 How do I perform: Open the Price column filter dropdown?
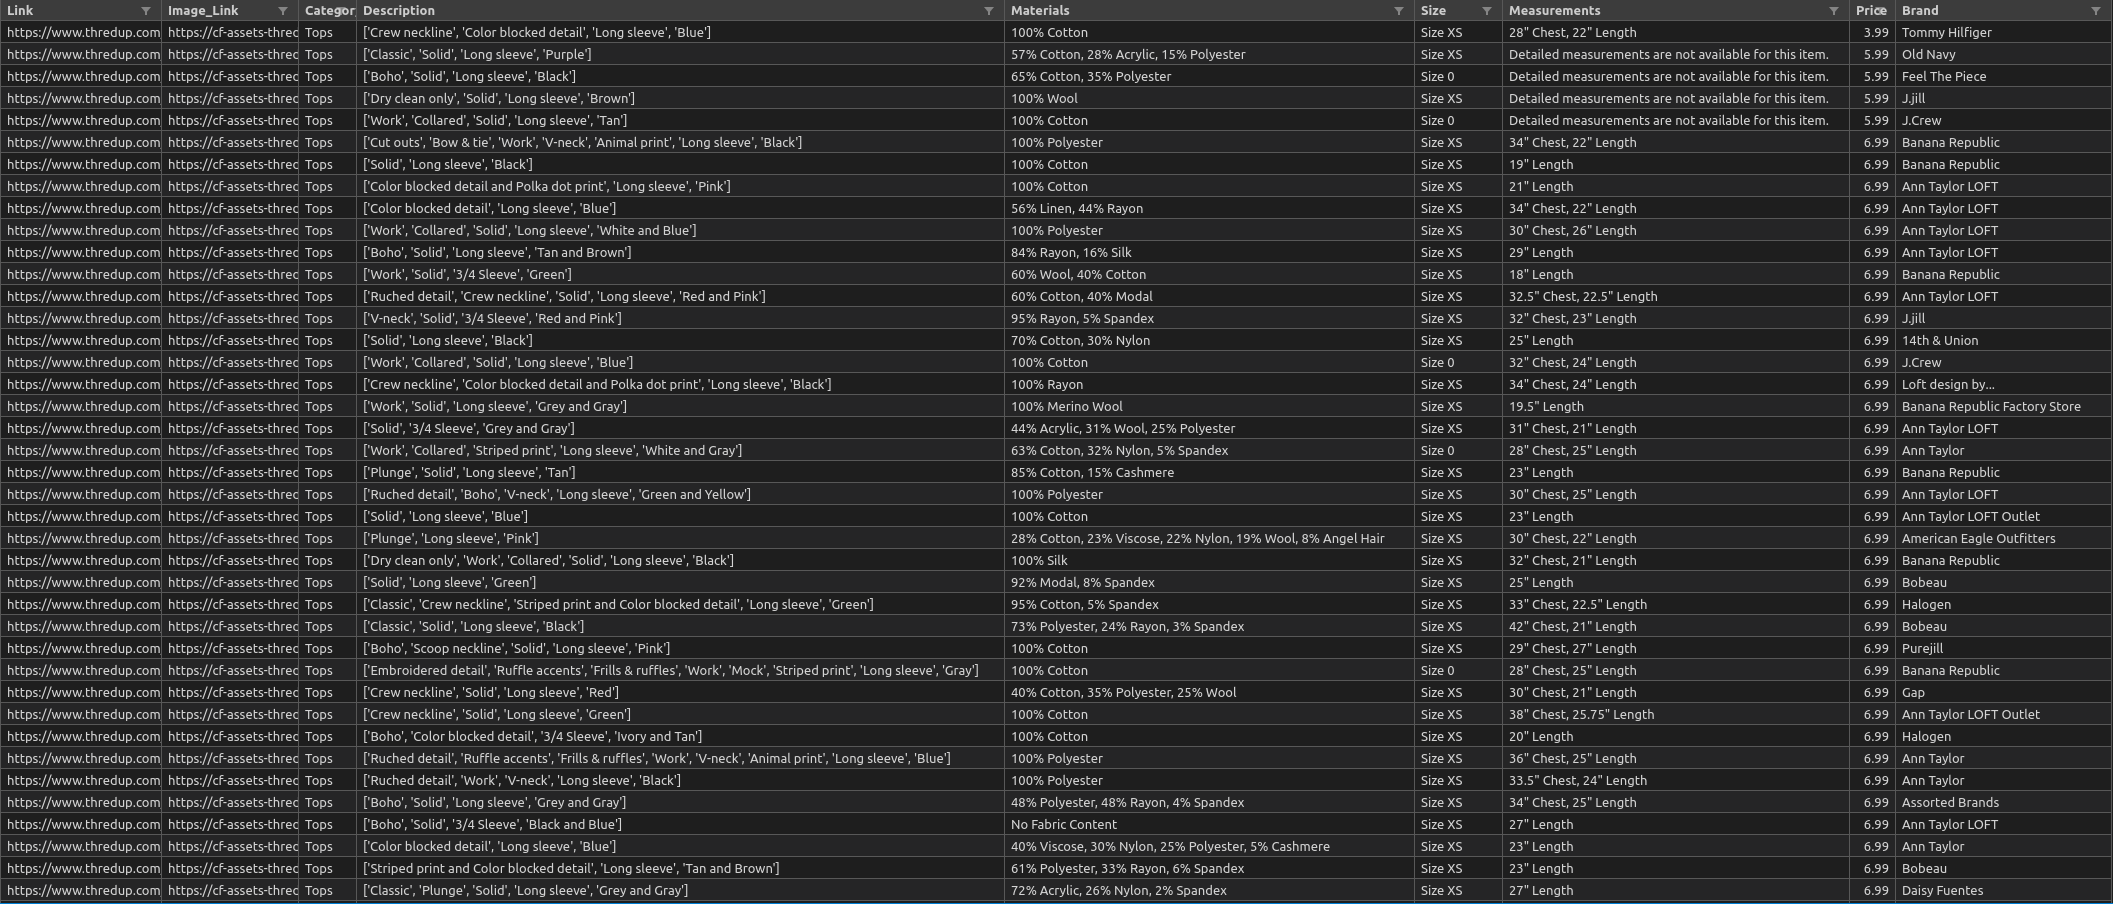(1881, 11)
